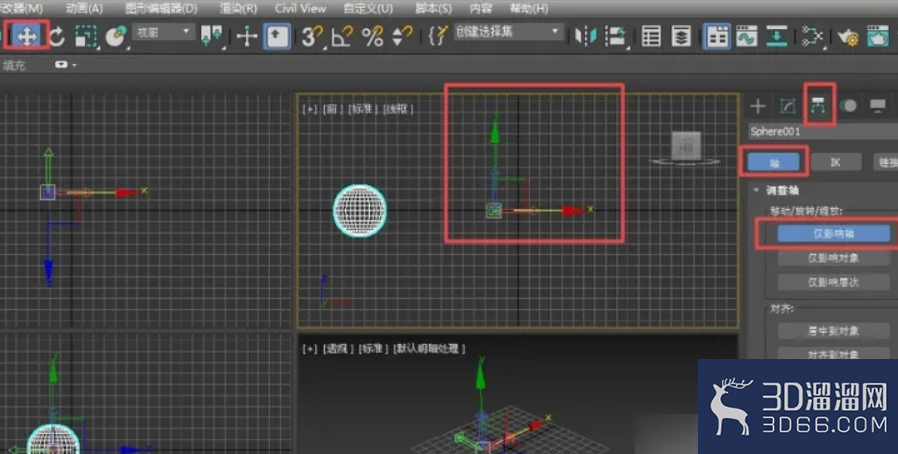Open the Material Editor node icon

812,37
